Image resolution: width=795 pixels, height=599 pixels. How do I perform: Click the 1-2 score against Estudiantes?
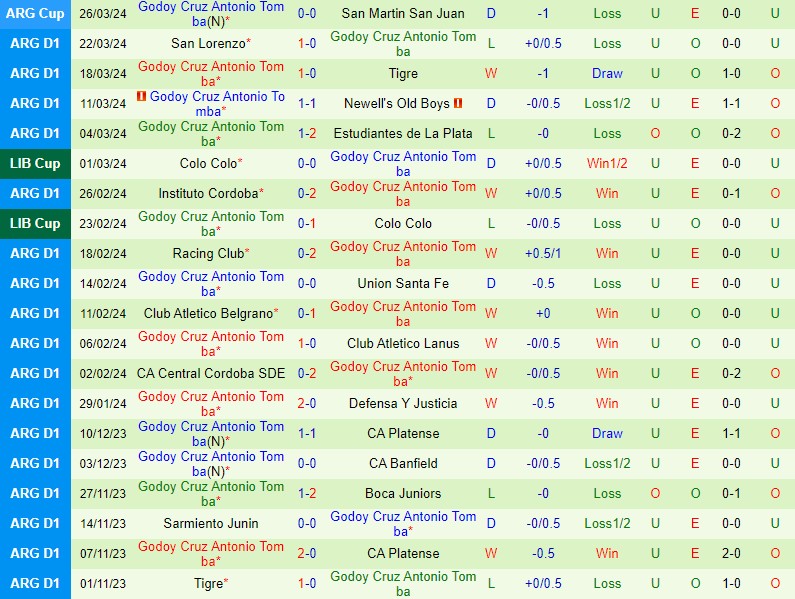point(307,133)
